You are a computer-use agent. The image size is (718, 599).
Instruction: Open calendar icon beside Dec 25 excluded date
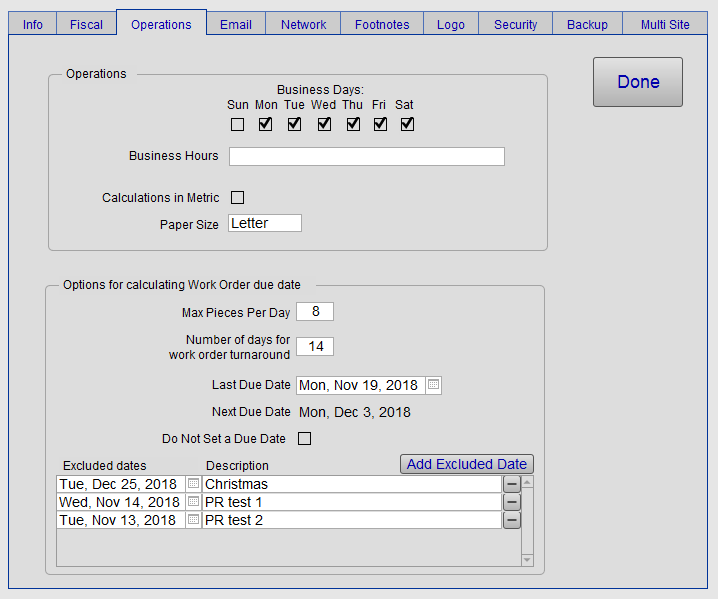click(x=194, y=484)
